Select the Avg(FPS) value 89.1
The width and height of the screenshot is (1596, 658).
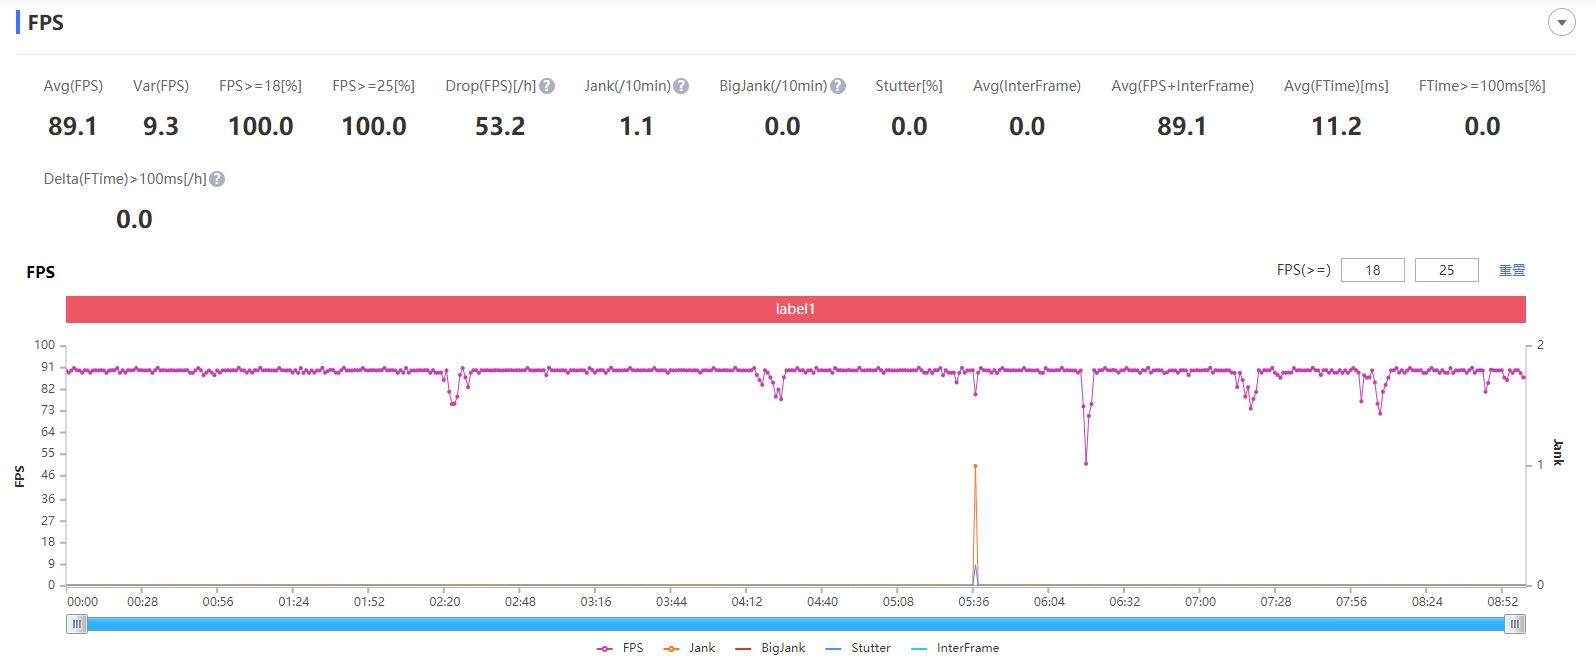click(73, 126)
